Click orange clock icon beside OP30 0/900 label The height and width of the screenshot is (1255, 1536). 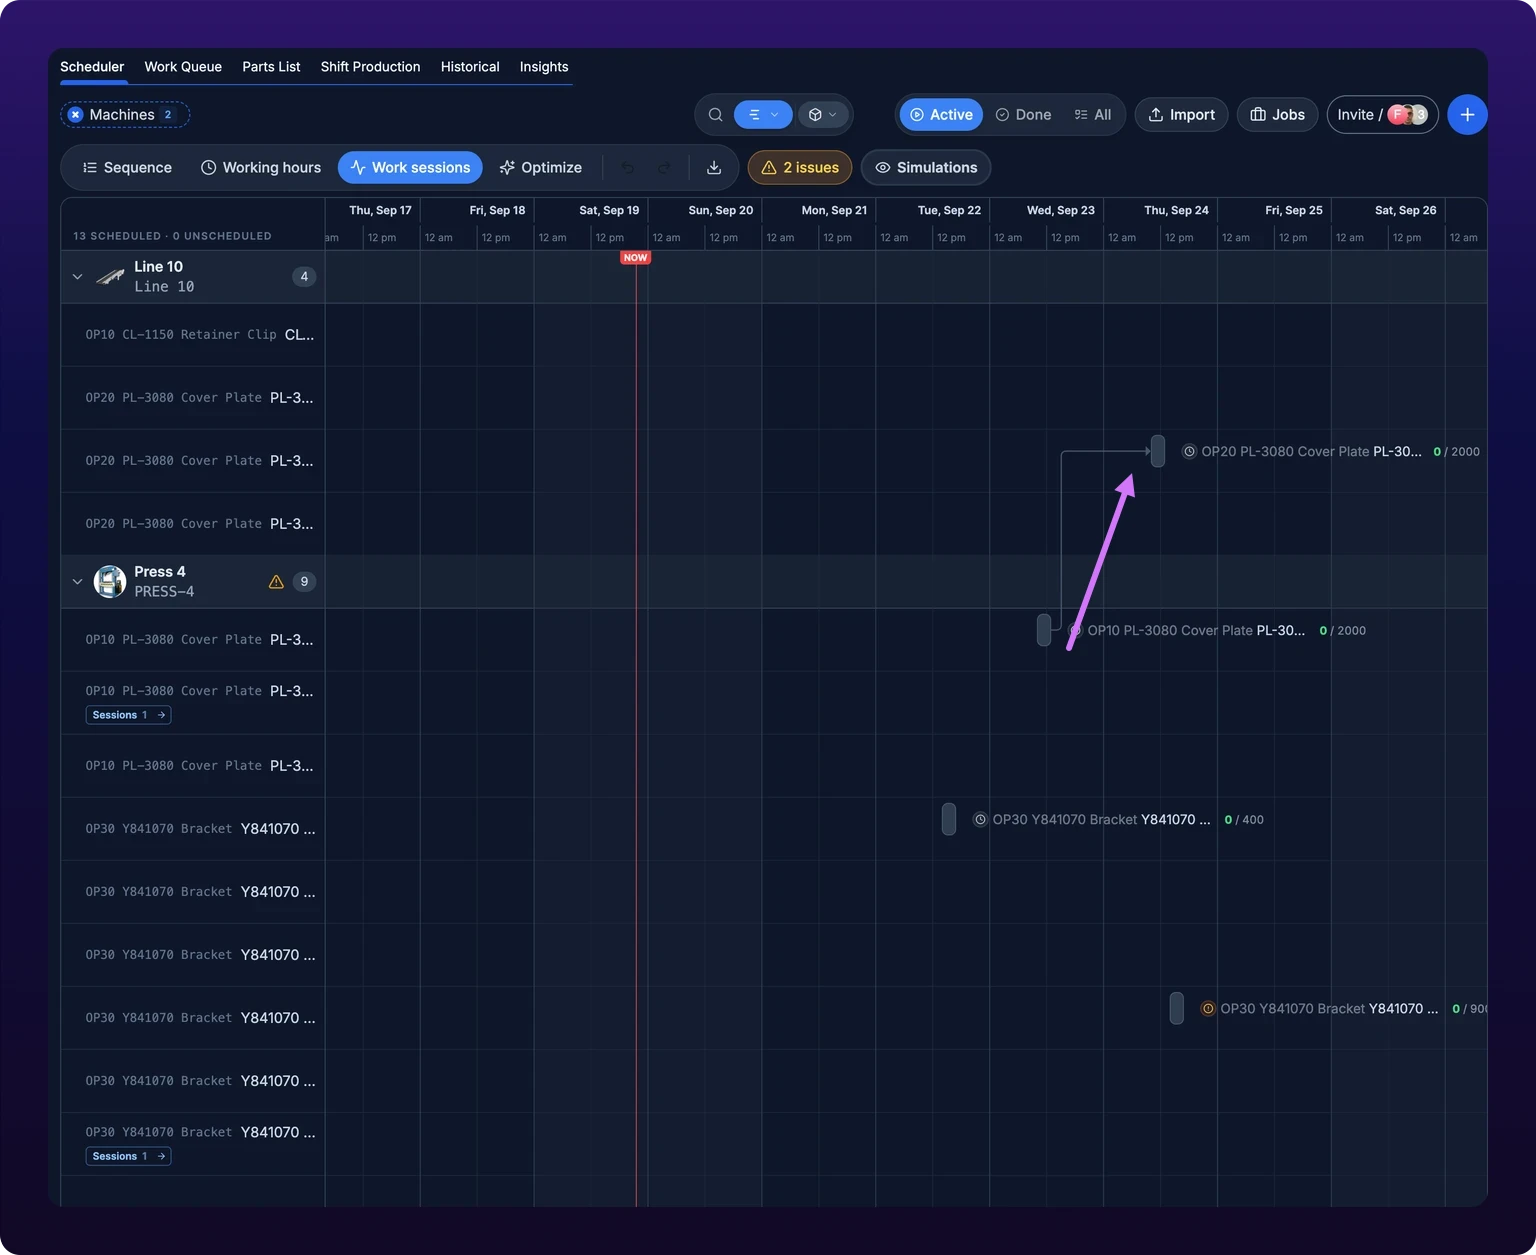click(x=1208, y=1009)
